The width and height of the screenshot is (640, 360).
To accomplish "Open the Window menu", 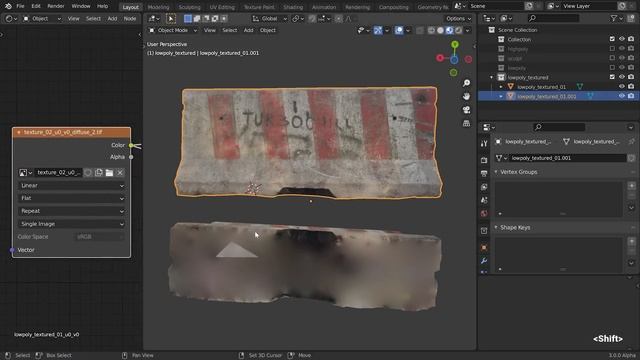I will point(81,6).
